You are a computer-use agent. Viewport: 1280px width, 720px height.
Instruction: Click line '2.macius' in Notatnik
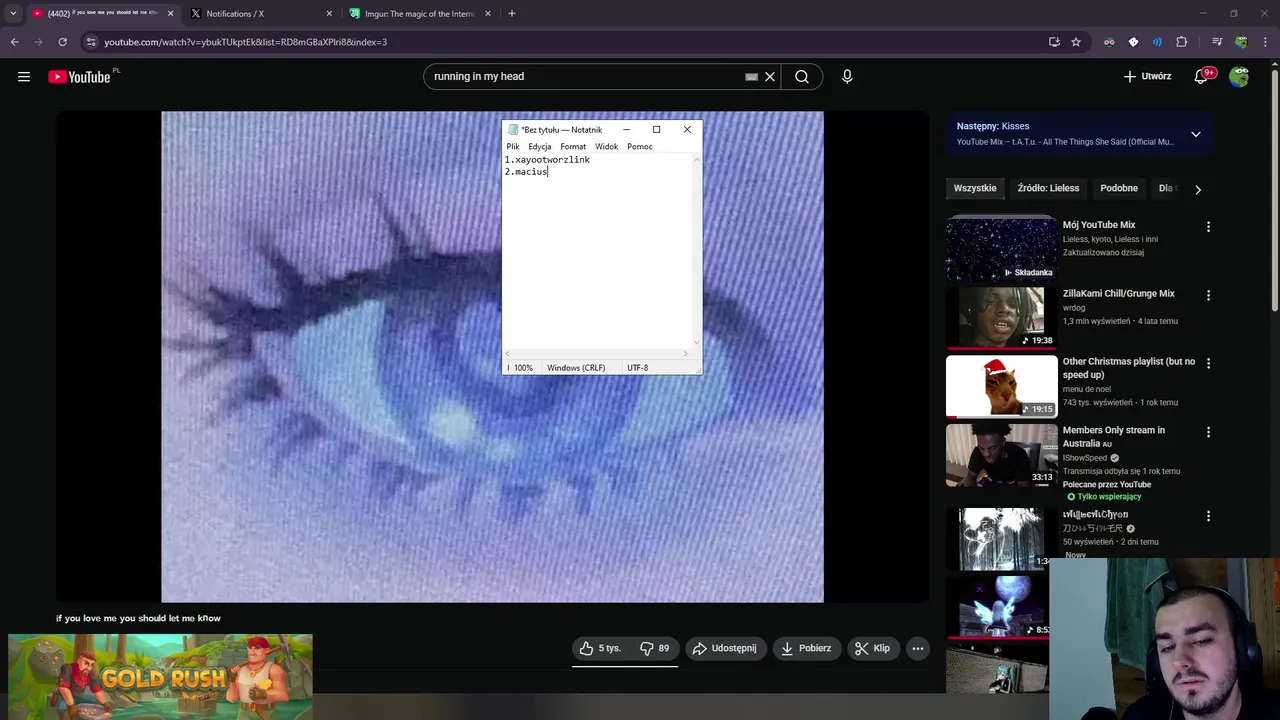coord(526,172)
